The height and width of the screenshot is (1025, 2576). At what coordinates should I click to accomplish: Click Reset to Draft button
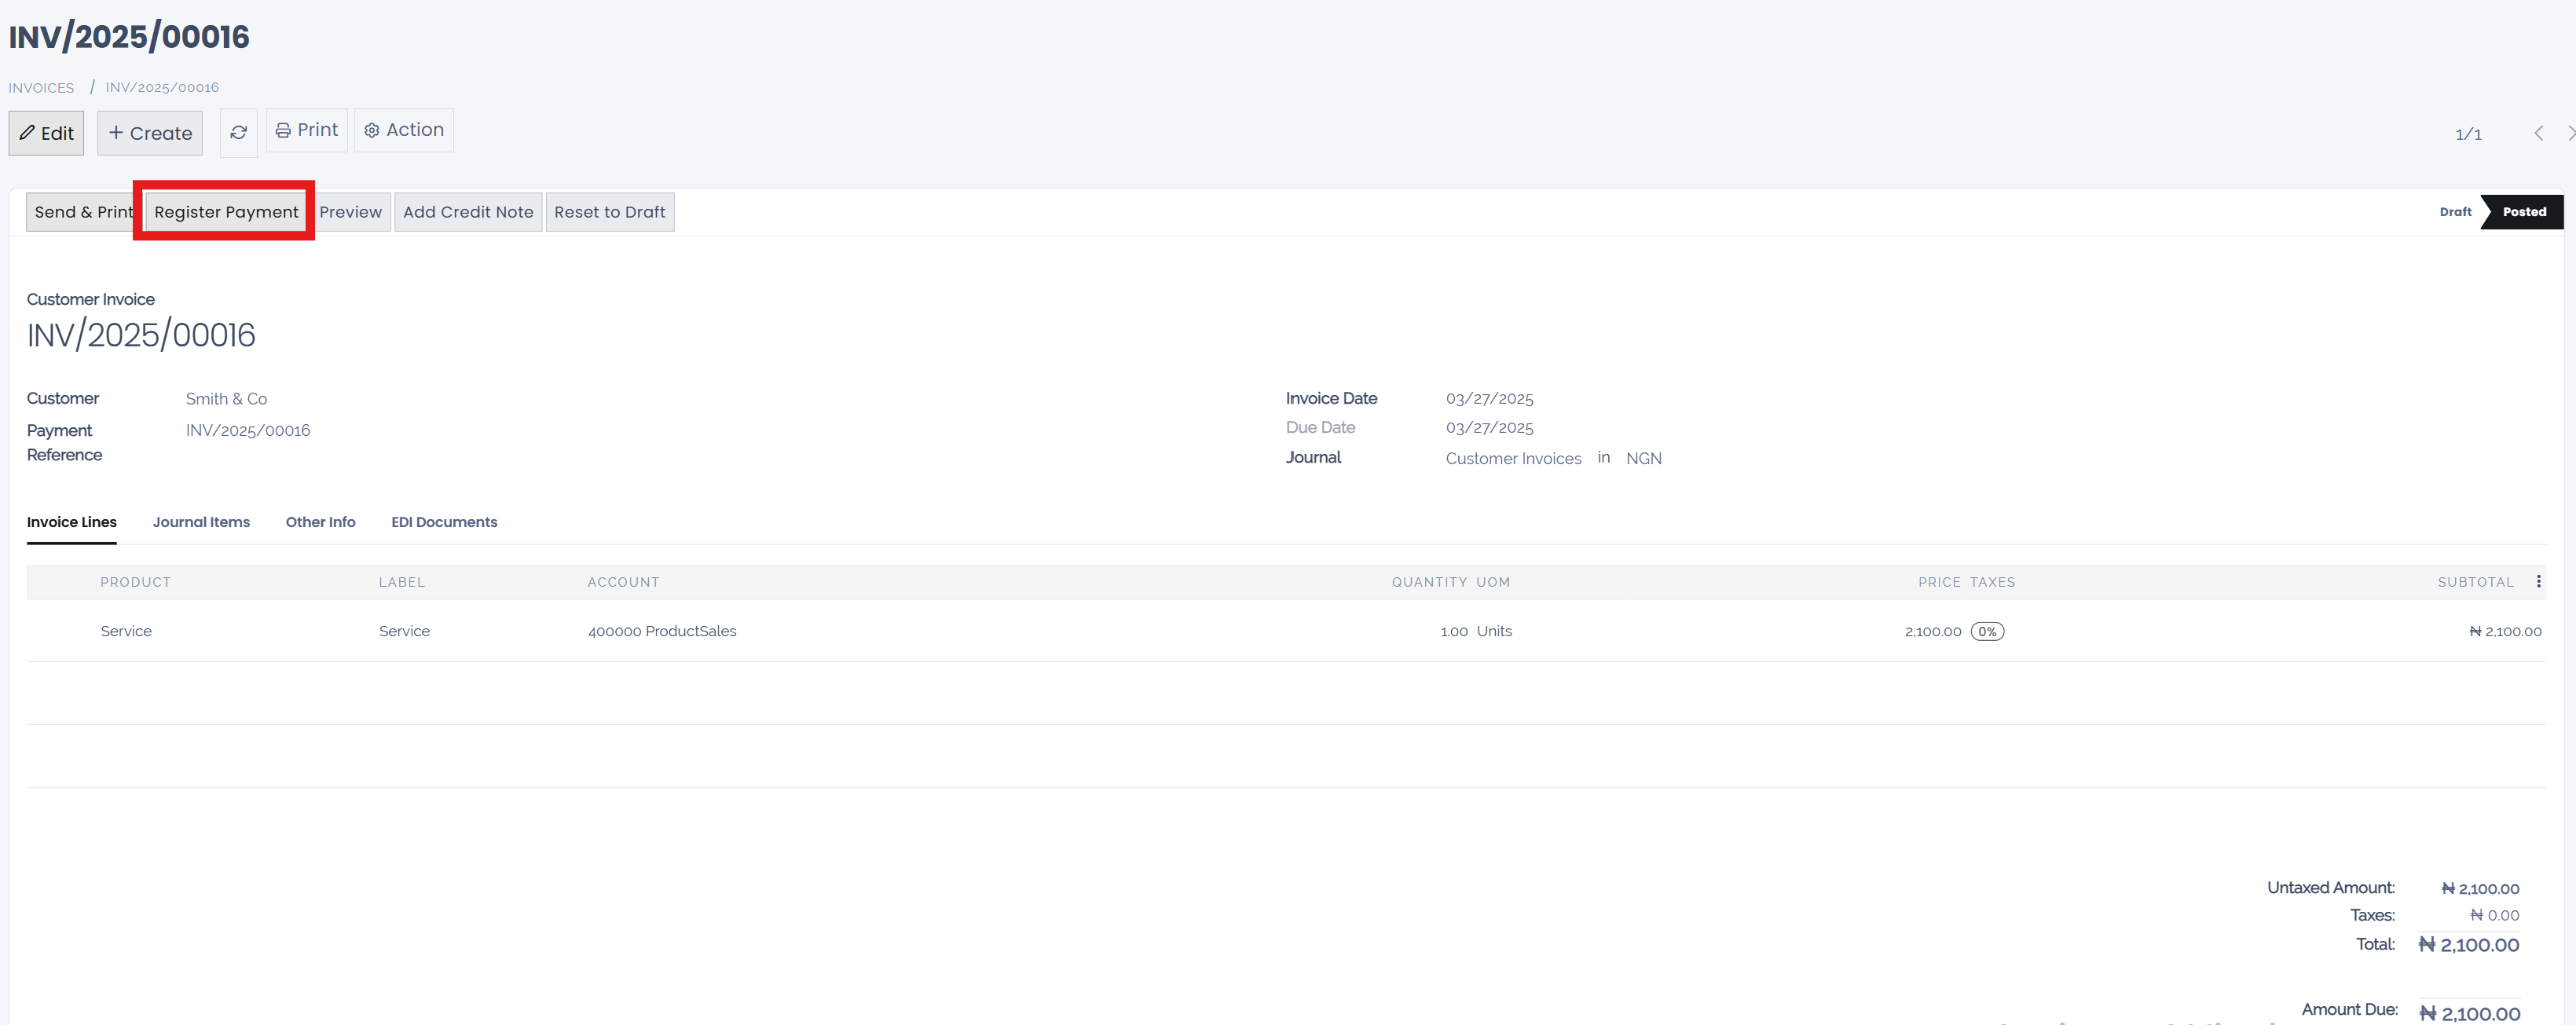609,212
